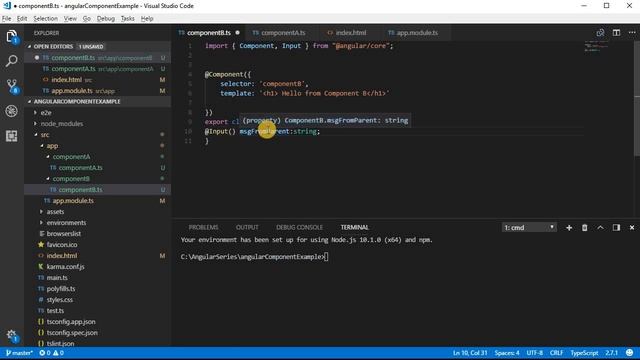Image resolution: width=640 pixels, height=360 pixels.
Task: Click errors and warnings count in status bar
Action: pyautogui.click(x=51, y=353)
